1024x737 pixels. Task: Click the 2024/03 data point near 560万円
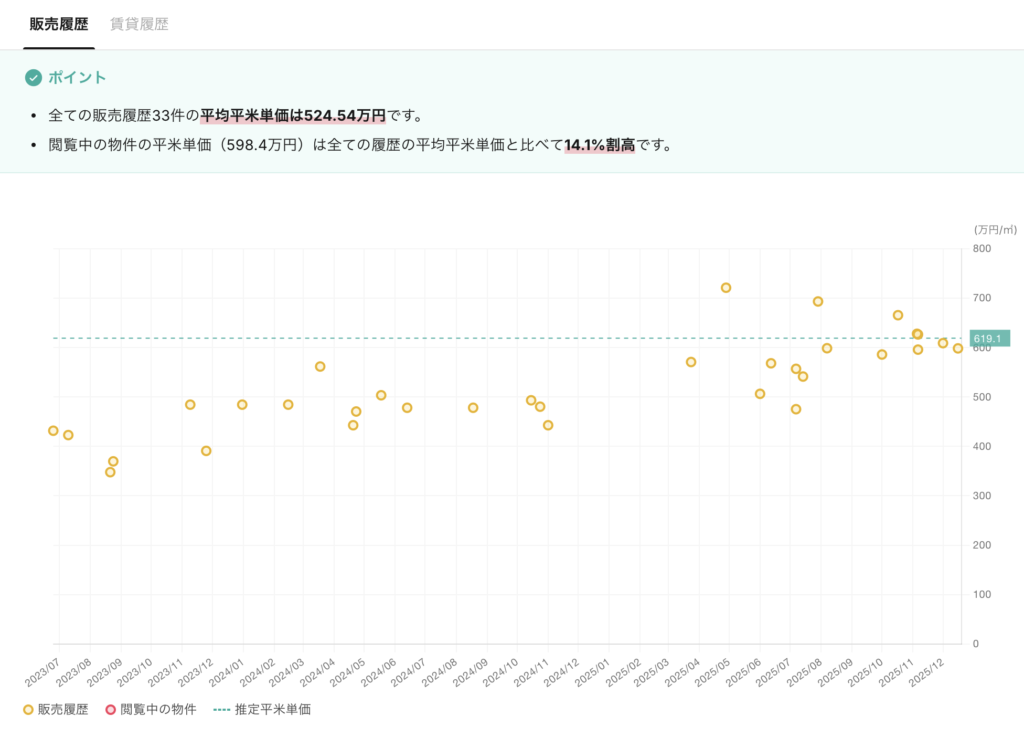click(320, 367)
